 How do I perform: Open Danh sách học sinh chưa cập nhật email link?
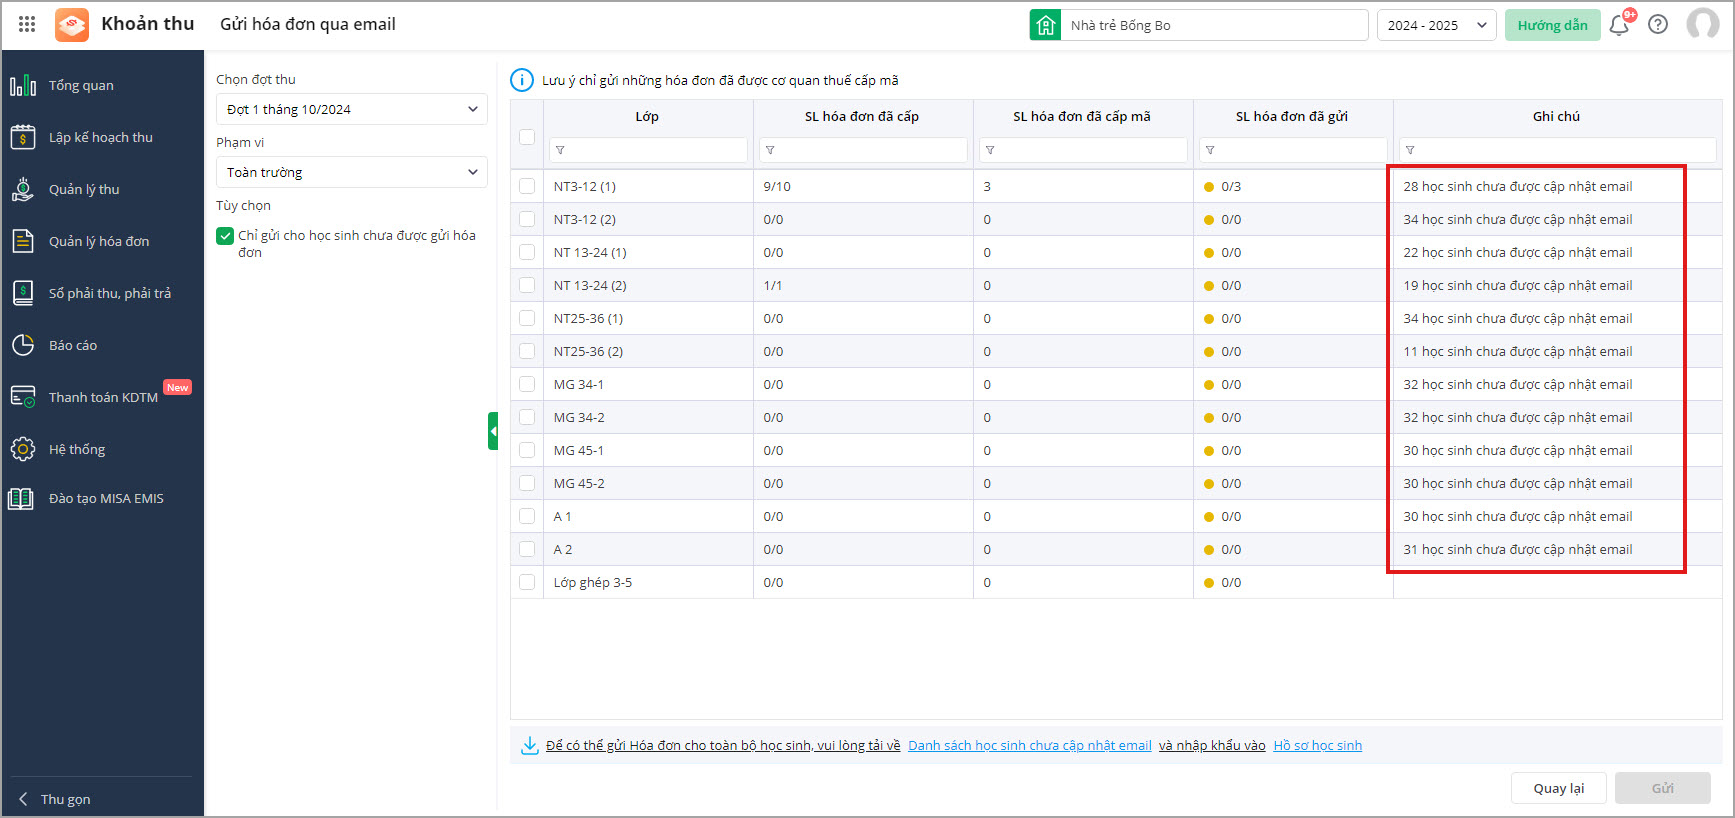(x=1030, y=745)
